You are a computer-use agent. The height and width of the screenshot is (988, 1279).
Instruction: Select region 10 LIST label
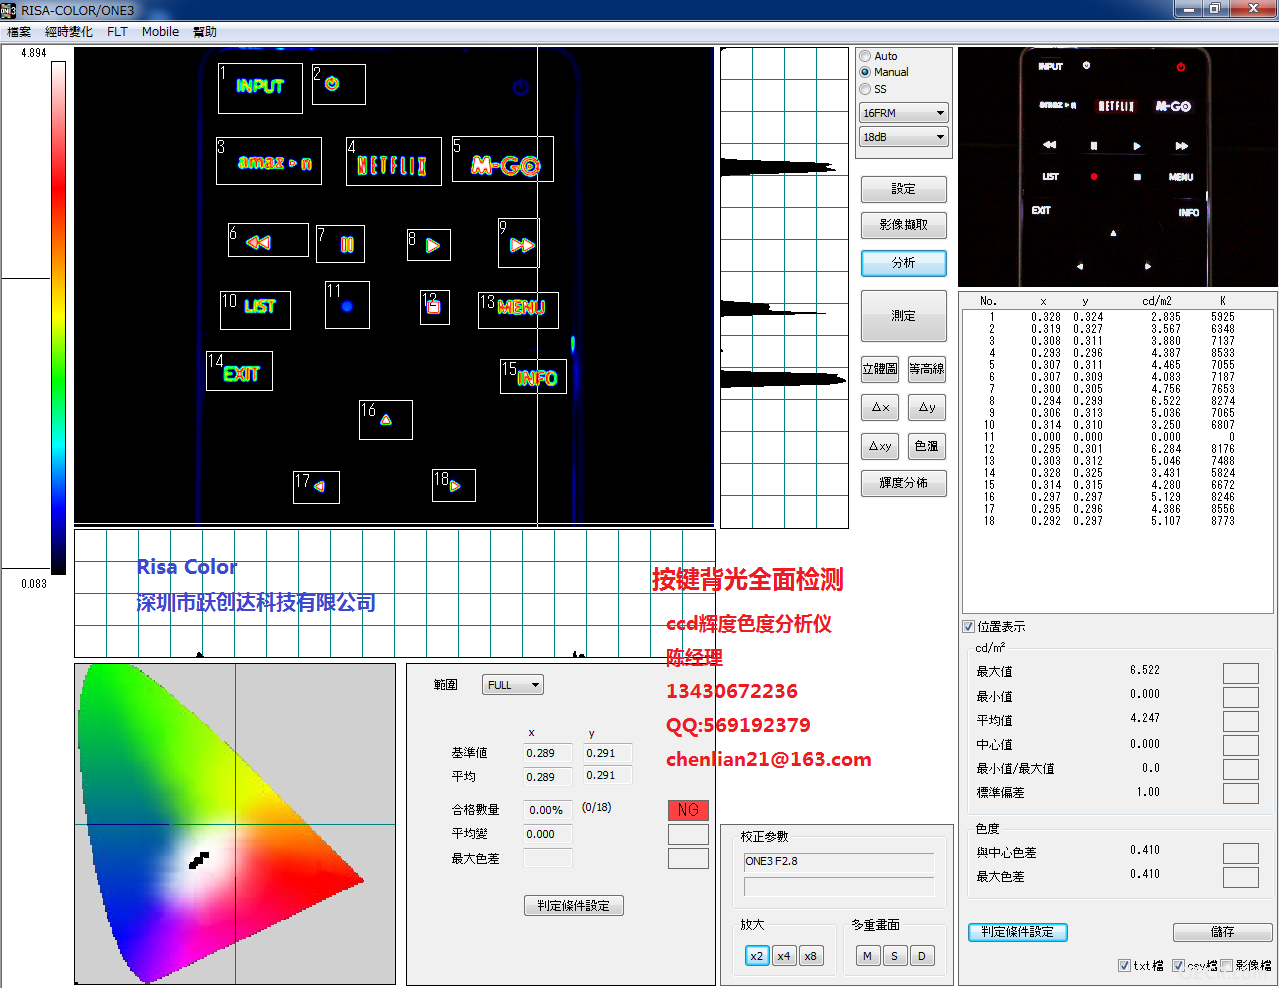(x=255, y=310)
